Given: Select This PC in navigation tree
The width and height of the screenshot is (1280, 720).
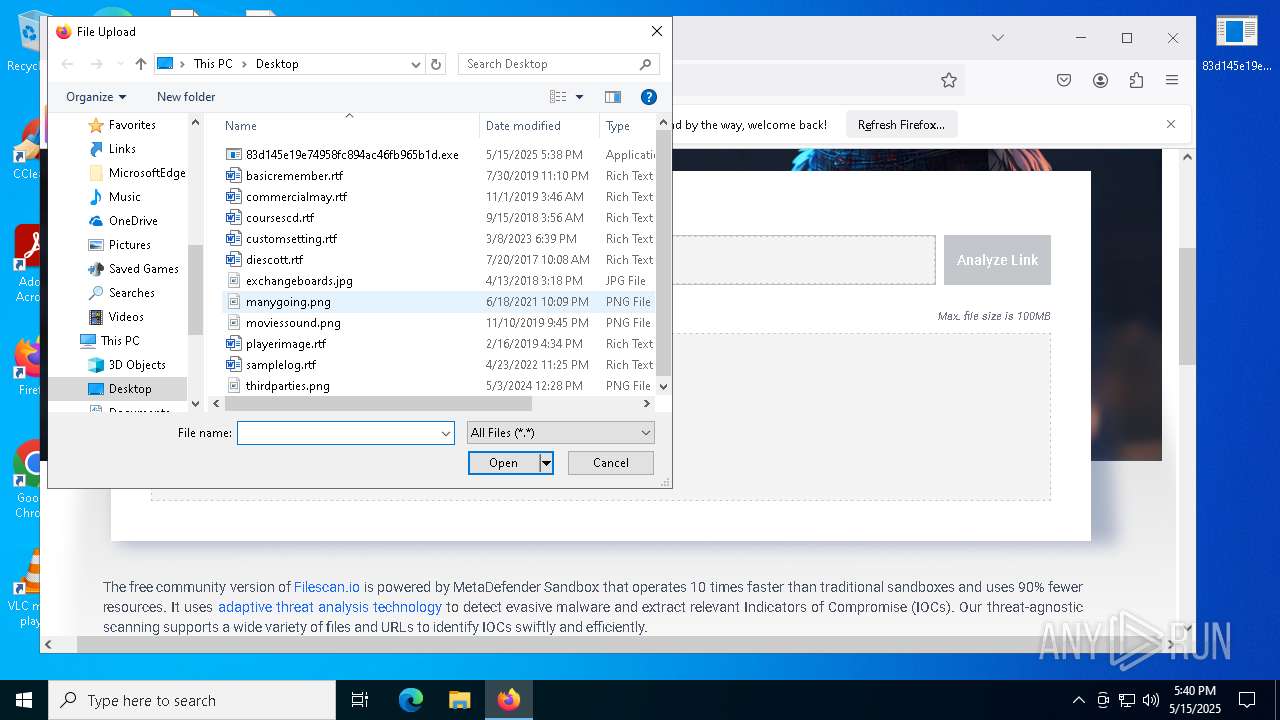Looking at the screenshot, I should click(120, 341).
